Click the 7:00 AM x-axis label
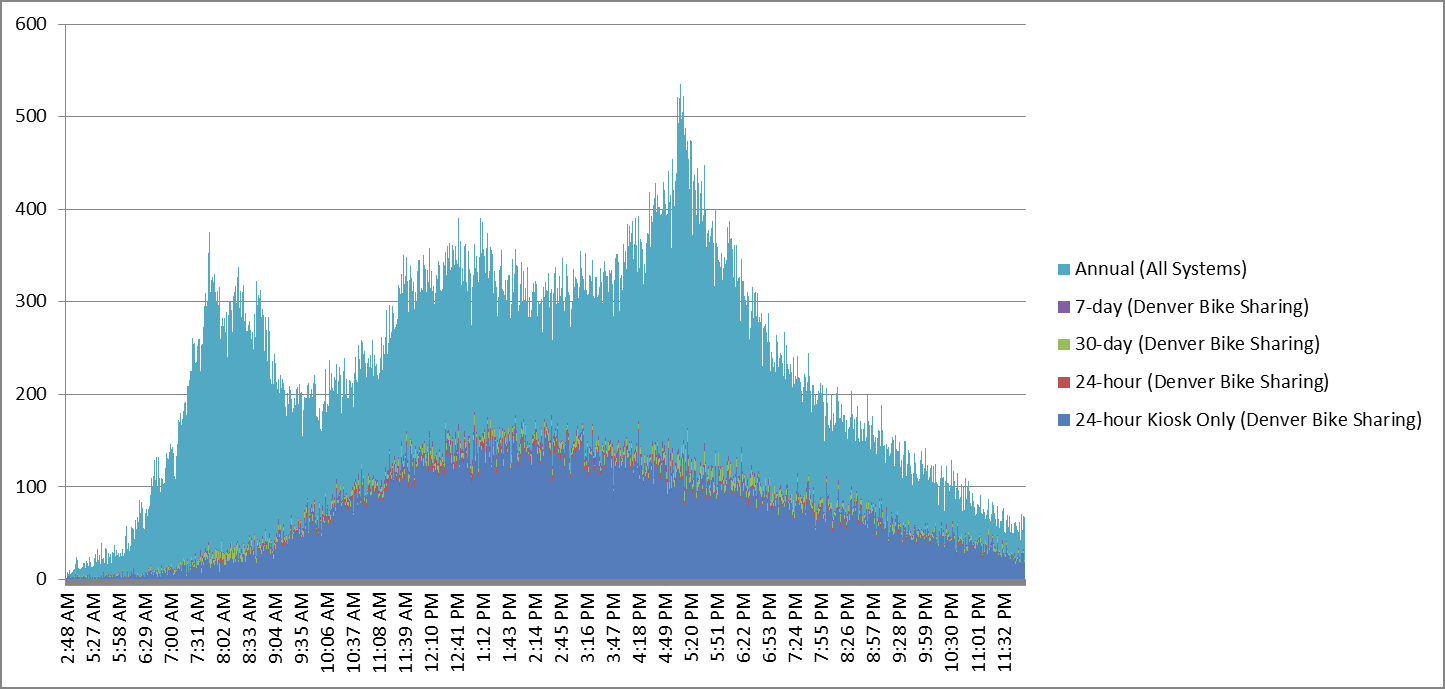The height and width of the screenshot is (689, 1445). tap(172, 627)
